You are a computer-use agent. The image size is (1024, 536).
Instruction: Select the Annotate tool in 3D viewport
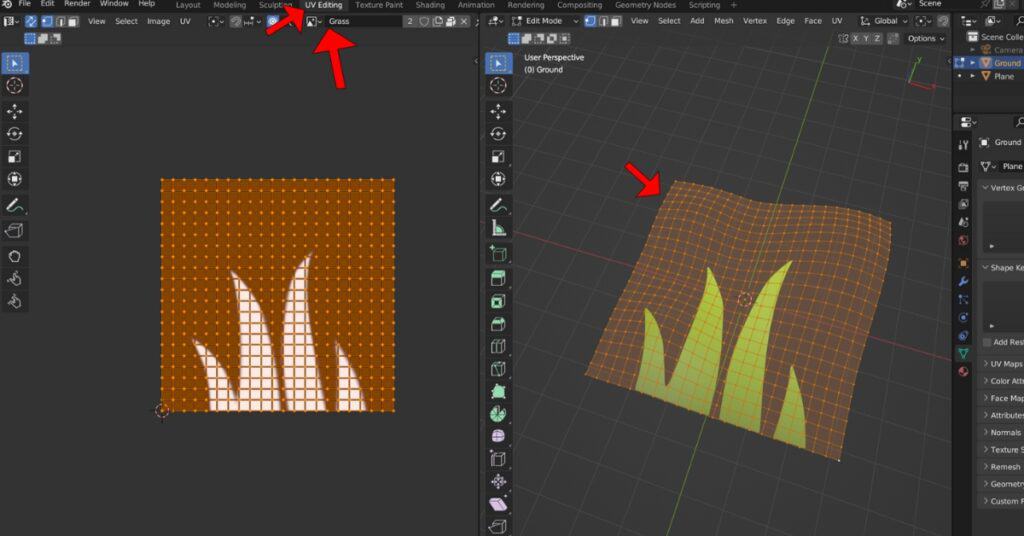point(498,206)
